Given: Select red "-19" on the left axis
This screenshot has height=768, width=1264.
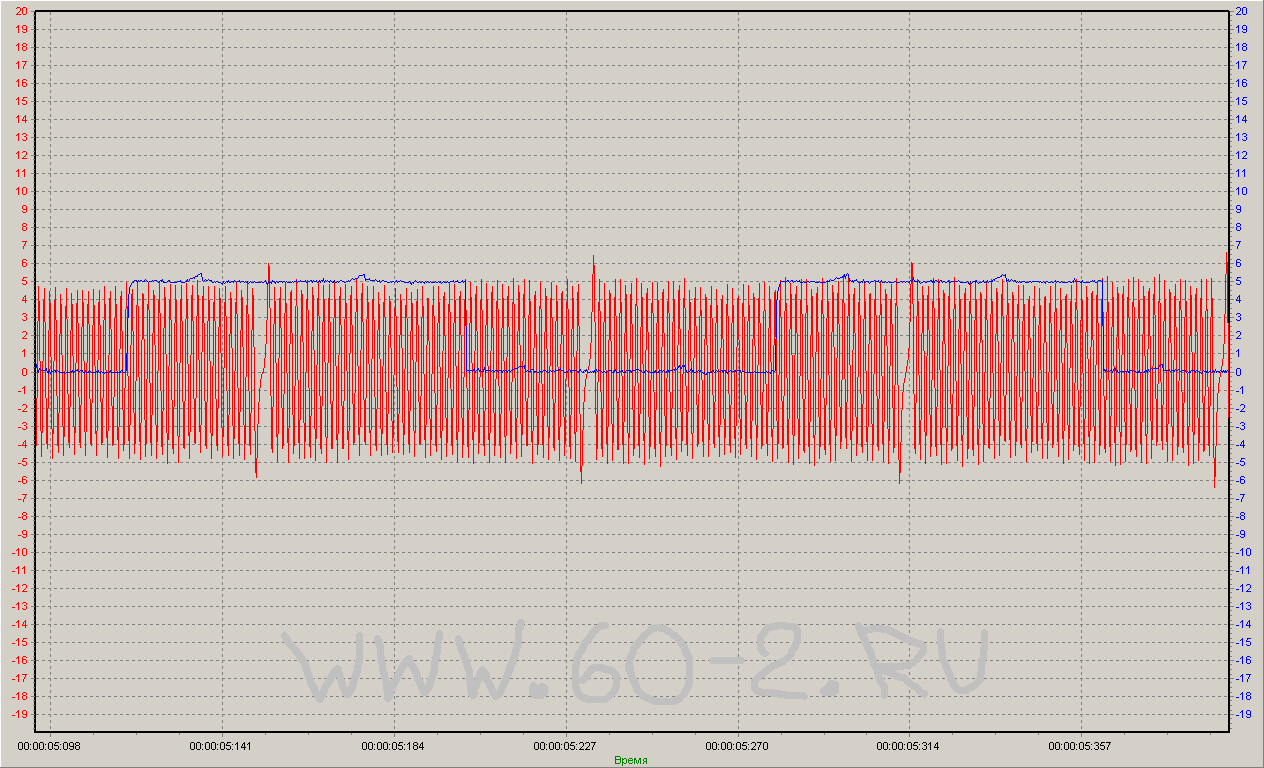Looking at the screenshot, I should click(18, 714).
